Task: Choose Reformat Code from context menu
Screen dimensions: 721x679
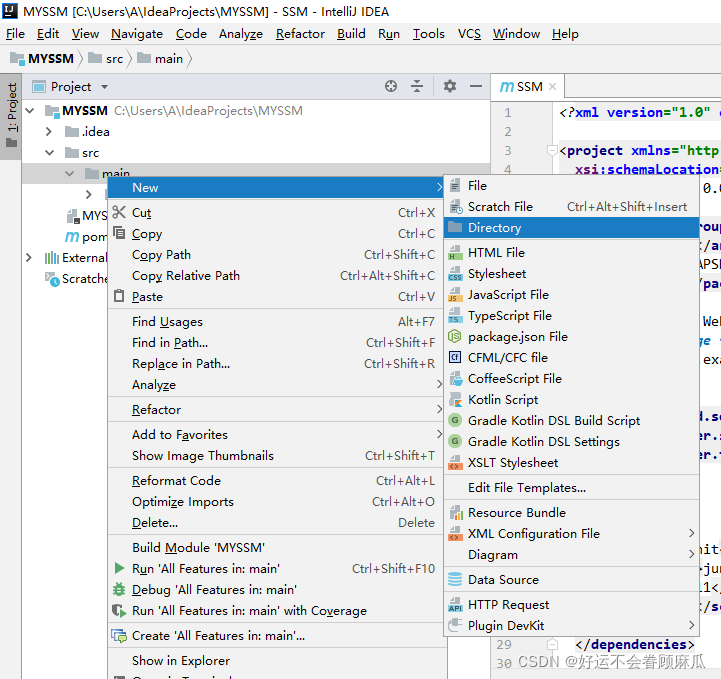Action: [176, 481]
